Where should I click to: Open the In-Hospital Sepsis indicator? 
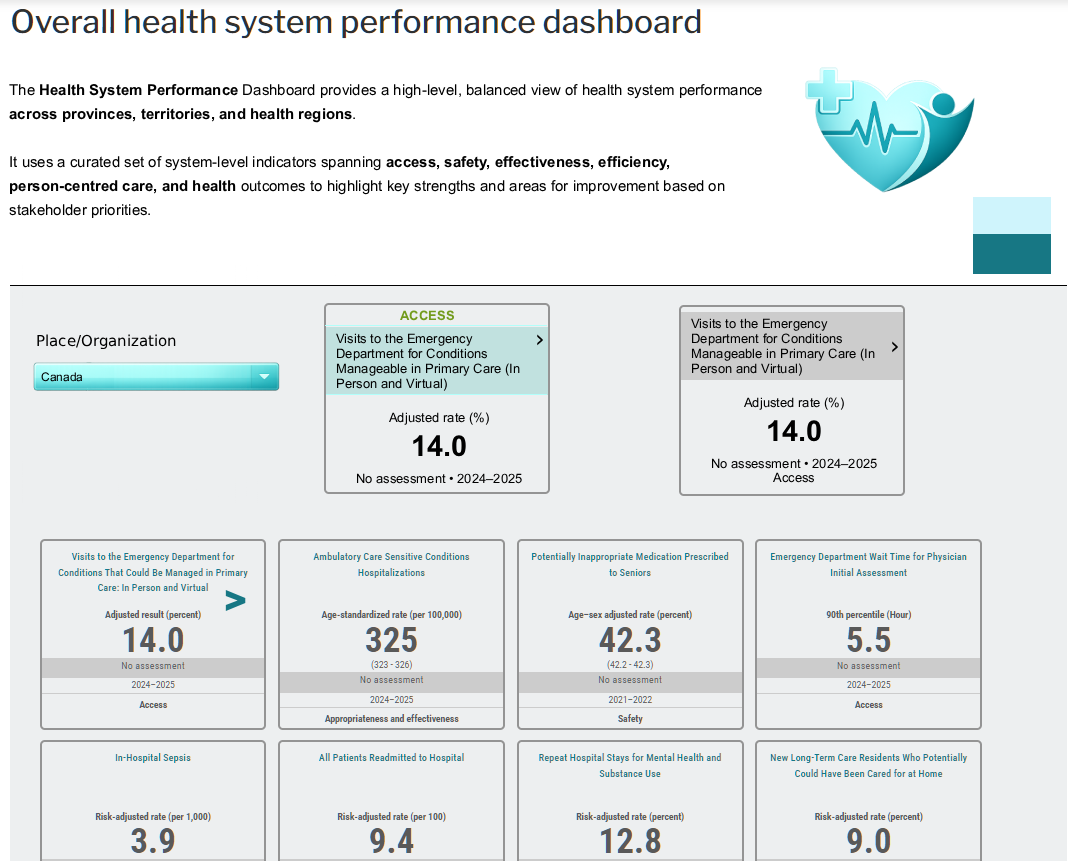(153, 758)
